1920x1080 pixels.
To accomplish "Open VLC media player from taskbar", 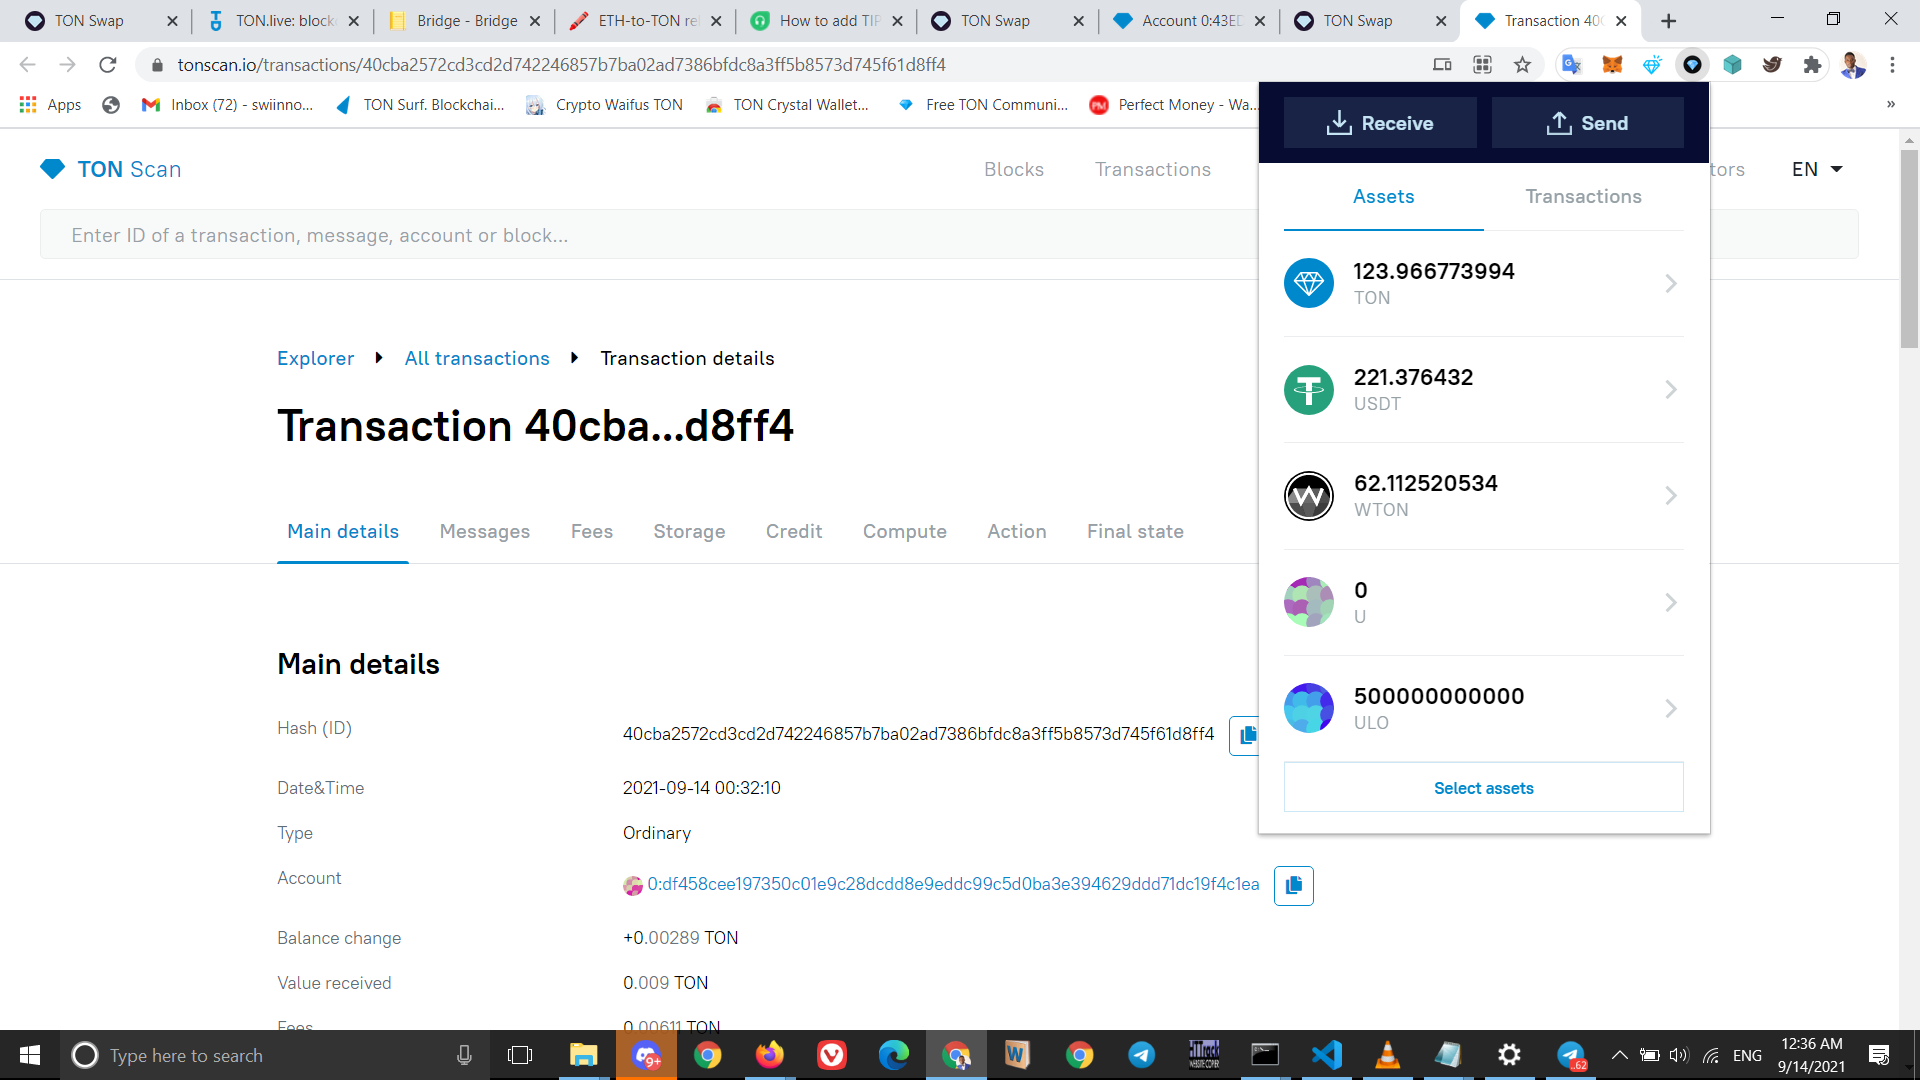I will pos(1387,1055).
